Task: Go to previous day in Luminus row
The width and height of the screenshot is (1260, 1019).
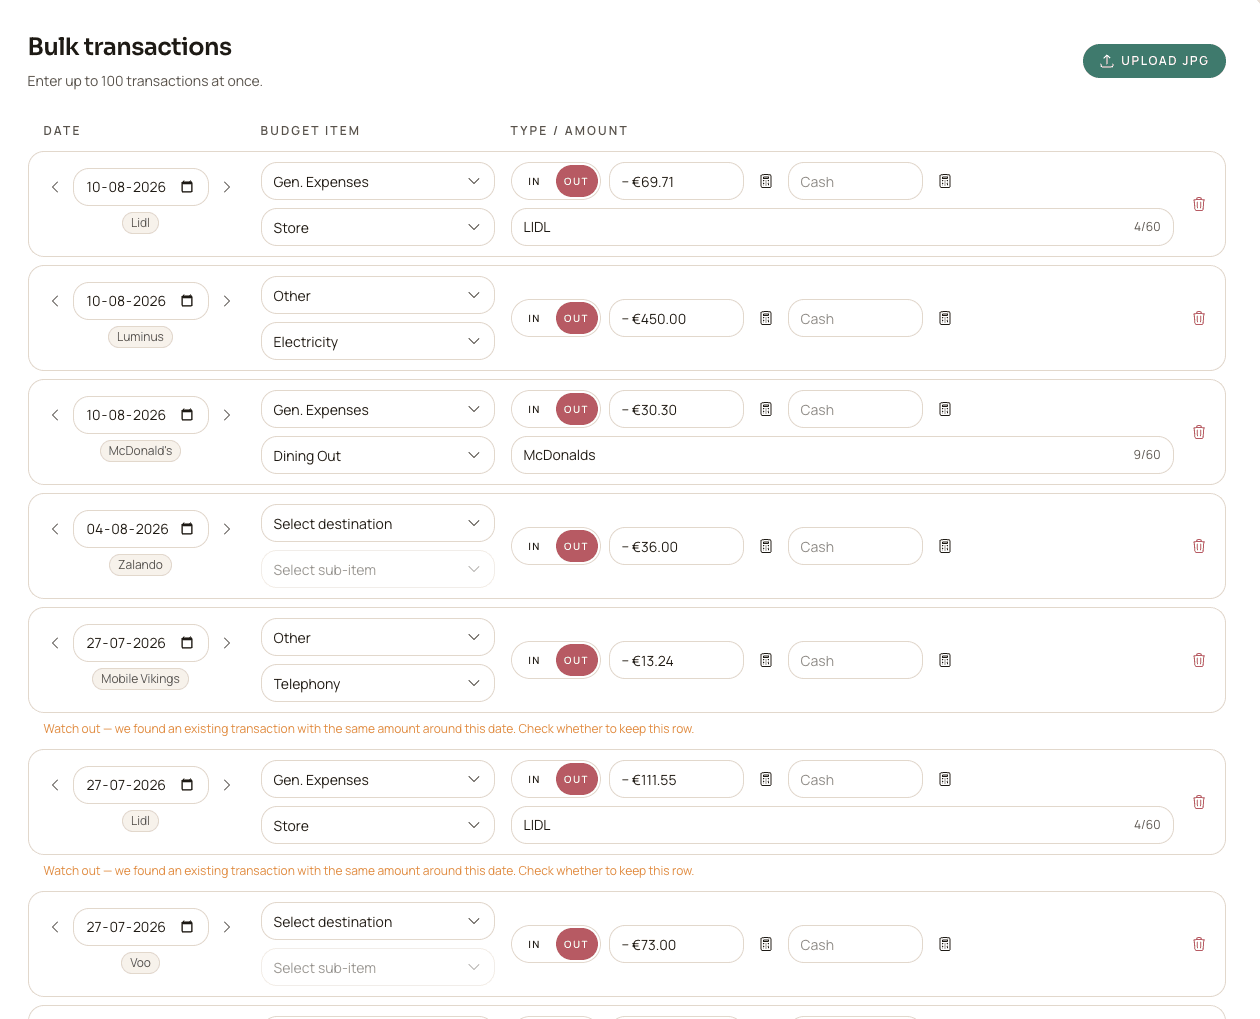Action: coord(55,301)
